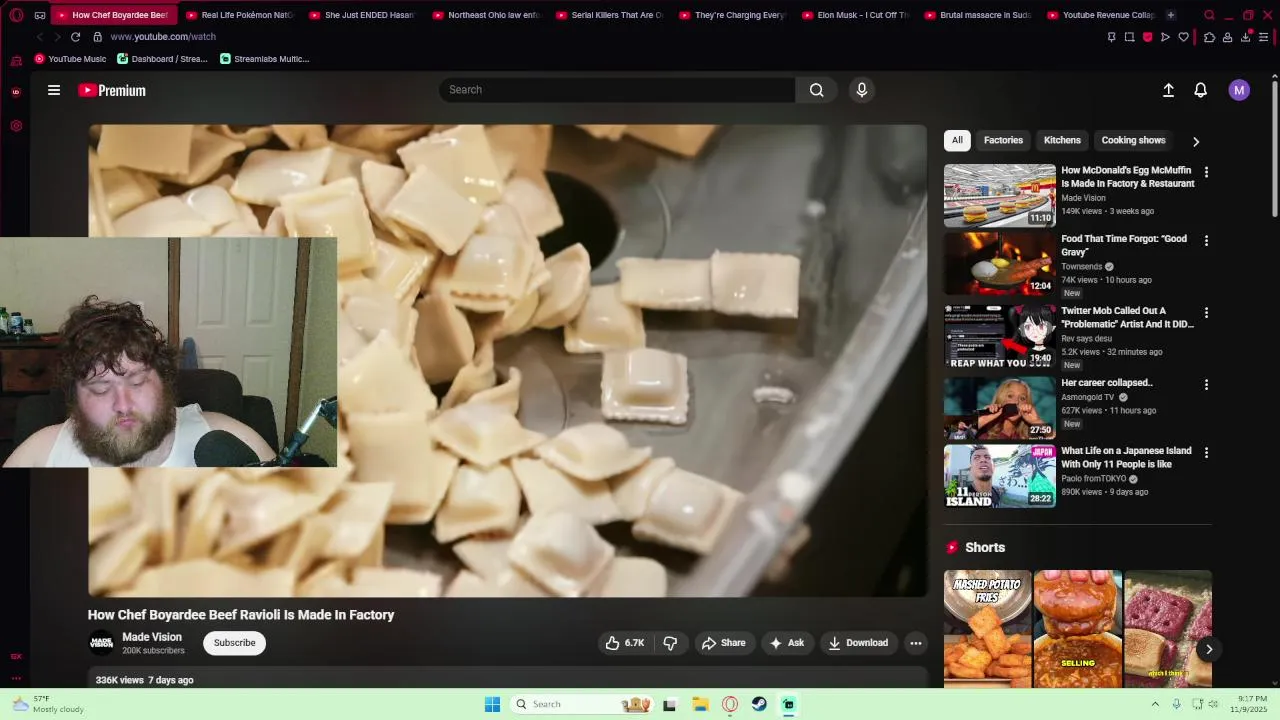Click the browser back arrow

[x=40, y=37]
